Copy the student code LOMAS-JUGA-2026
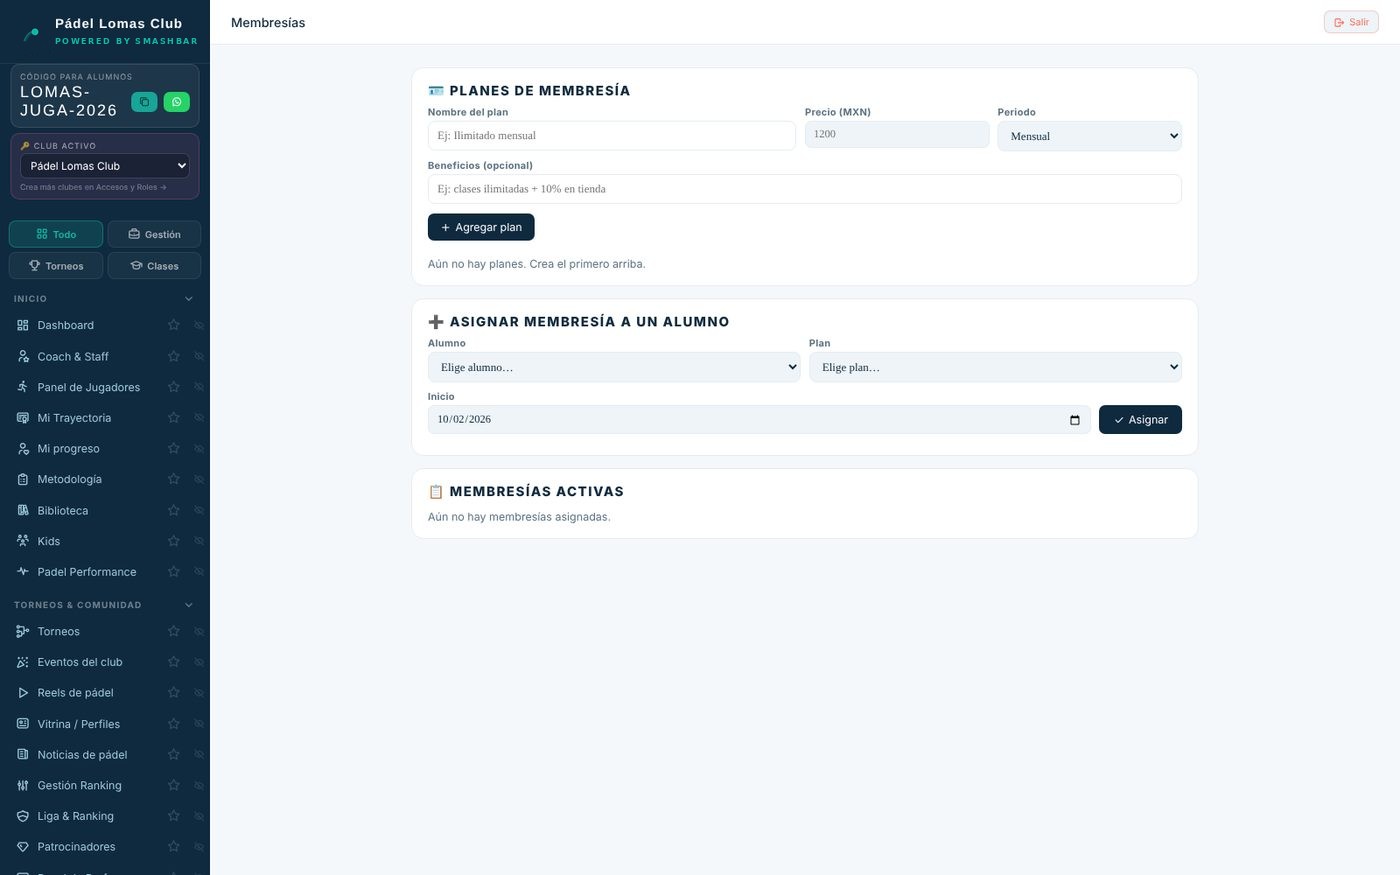Viewport: 1400px width, 875px height. pyautogui.click(x=144, y=102)
